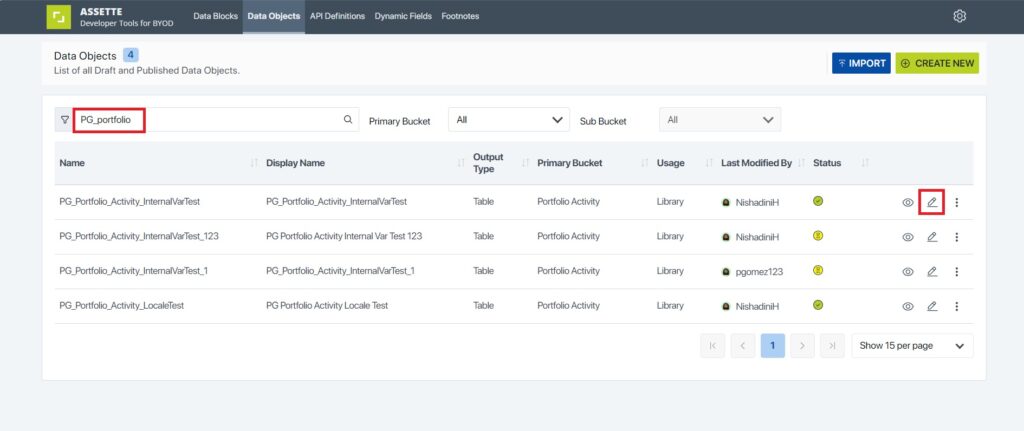The height and width of the screenshot is (431, 1024).
Task: Open the API Definitions tab
Action: coord(338,16)
